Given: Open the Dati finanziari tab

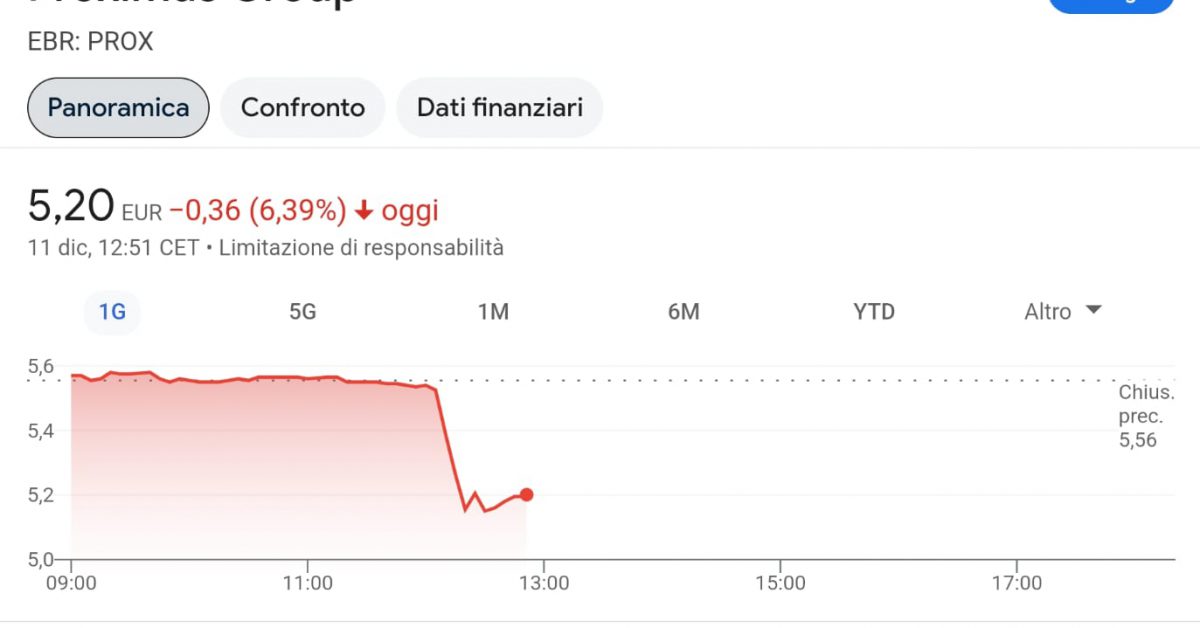Looking at the screenshot, I should 500,107.
